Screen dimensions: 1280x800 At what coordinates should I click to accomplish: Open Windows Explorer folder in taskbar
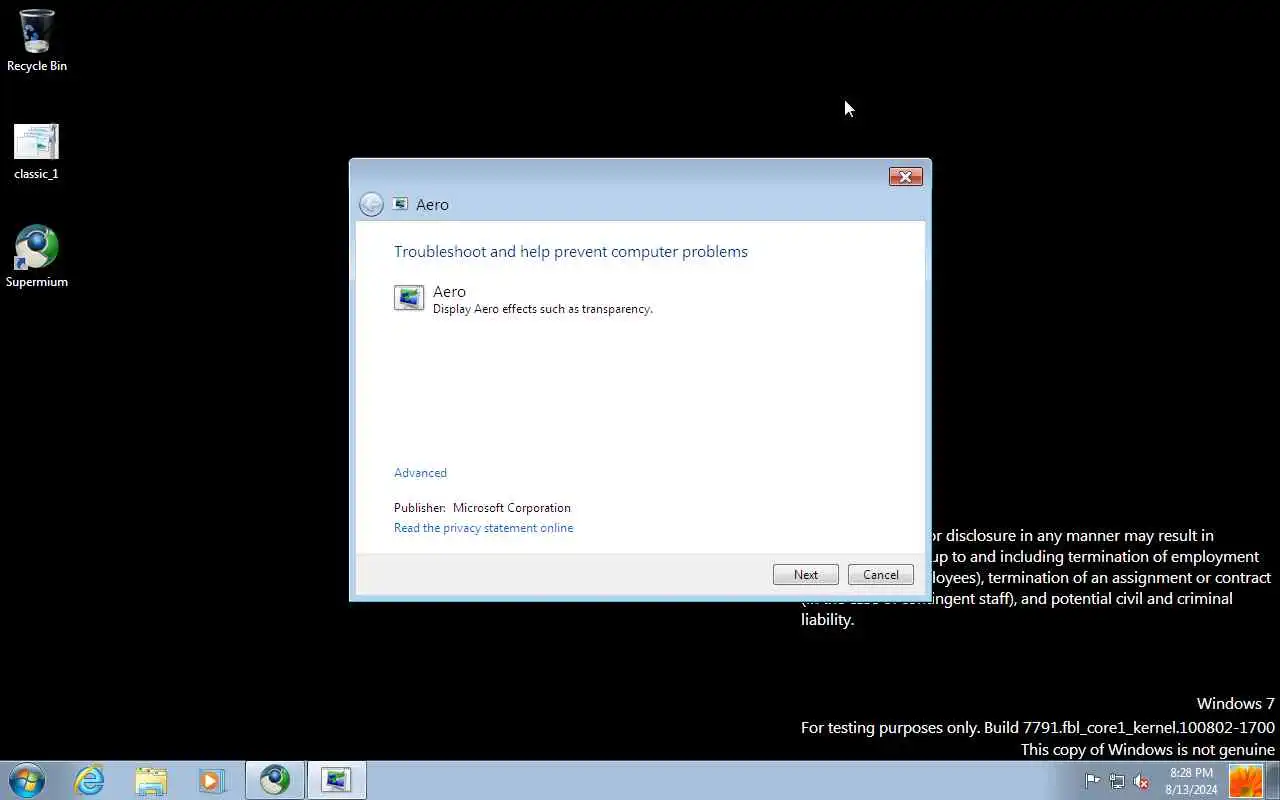pyautogui.click(x=151, y=780)
